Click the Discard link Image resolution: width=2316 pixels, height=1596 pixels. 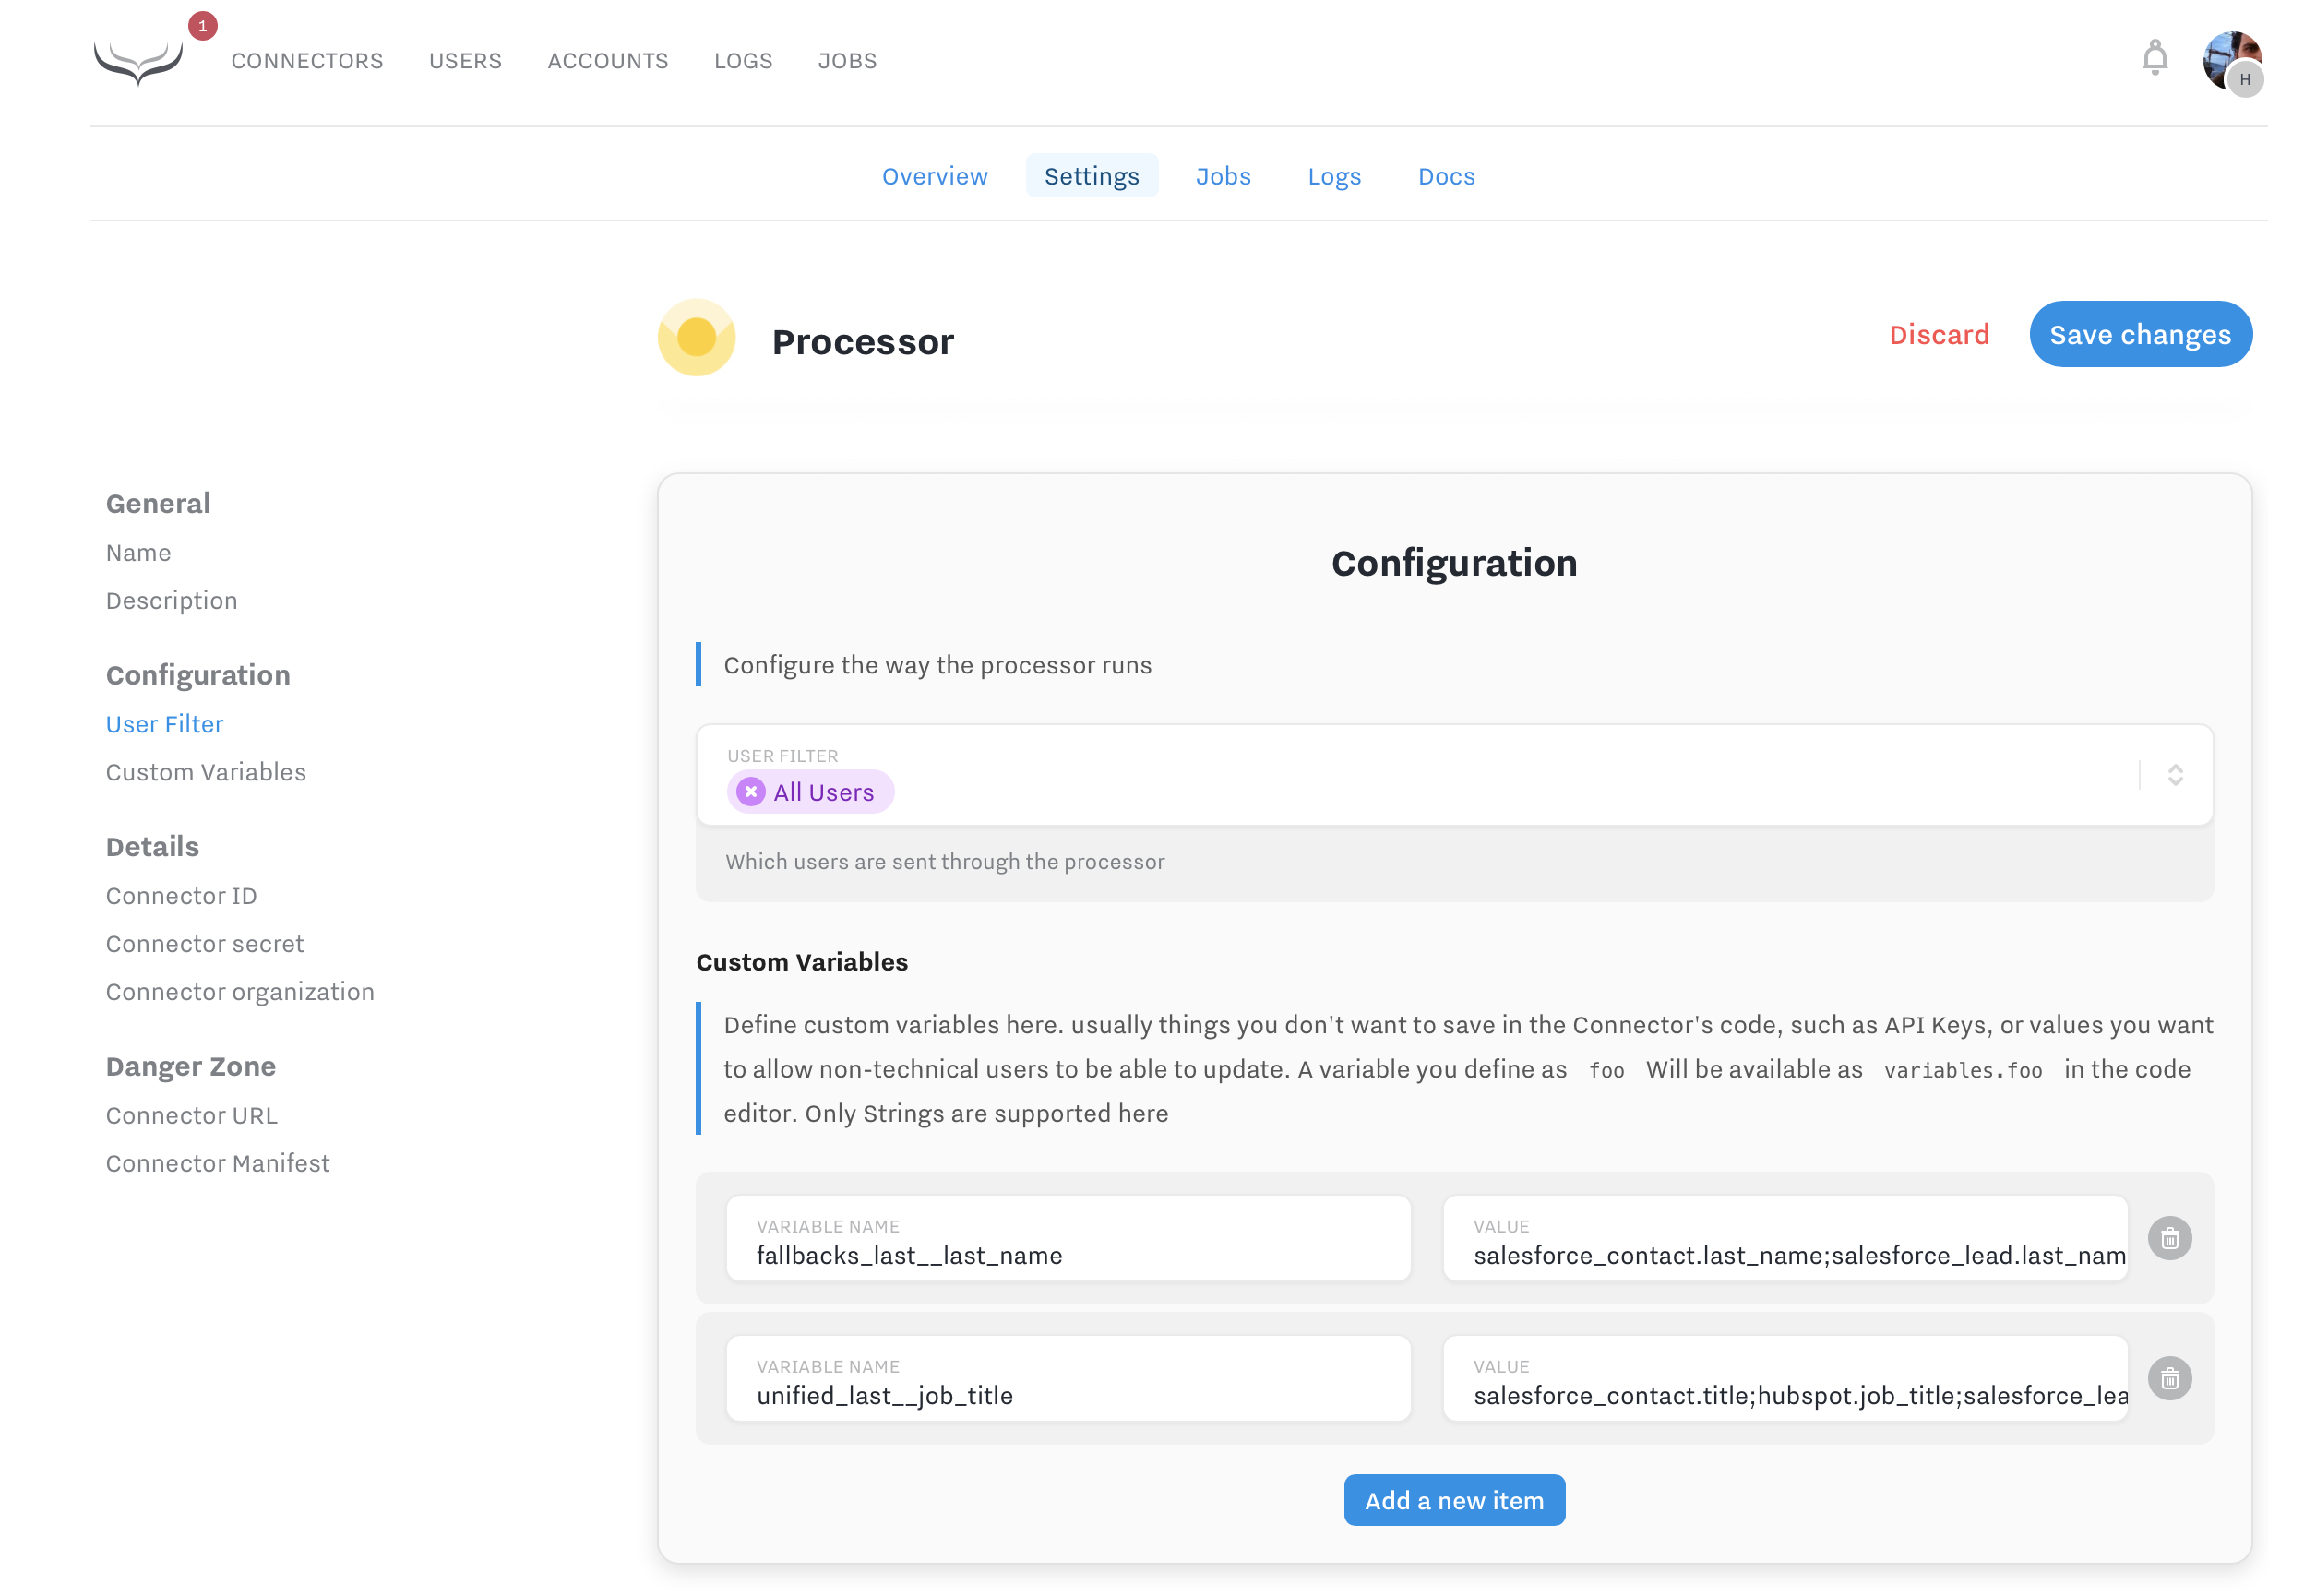(1938, 335)
